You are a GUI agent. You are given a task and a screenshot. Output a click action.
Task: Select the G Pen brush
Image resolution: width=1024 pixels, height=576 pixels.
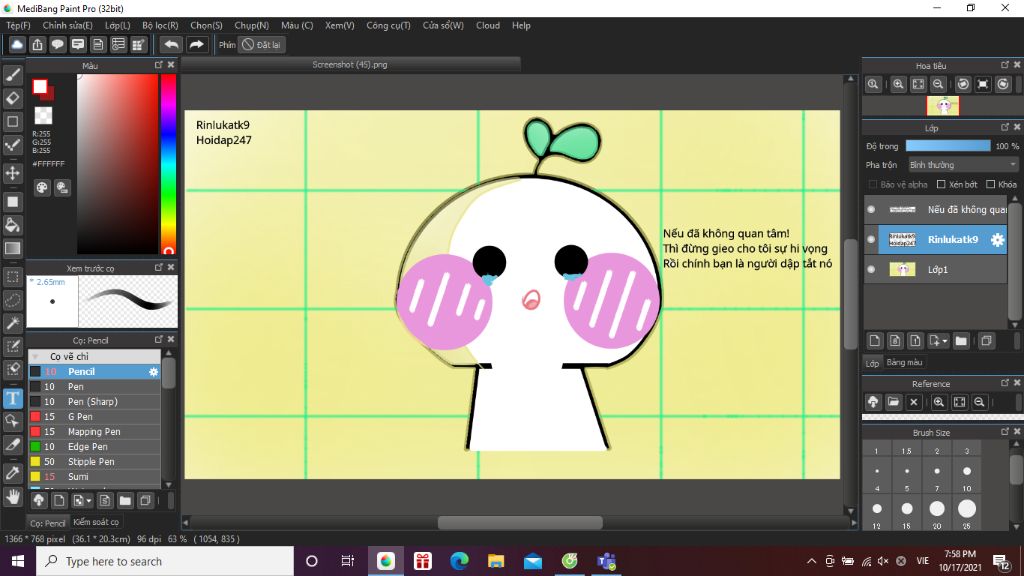pos(80,417)
